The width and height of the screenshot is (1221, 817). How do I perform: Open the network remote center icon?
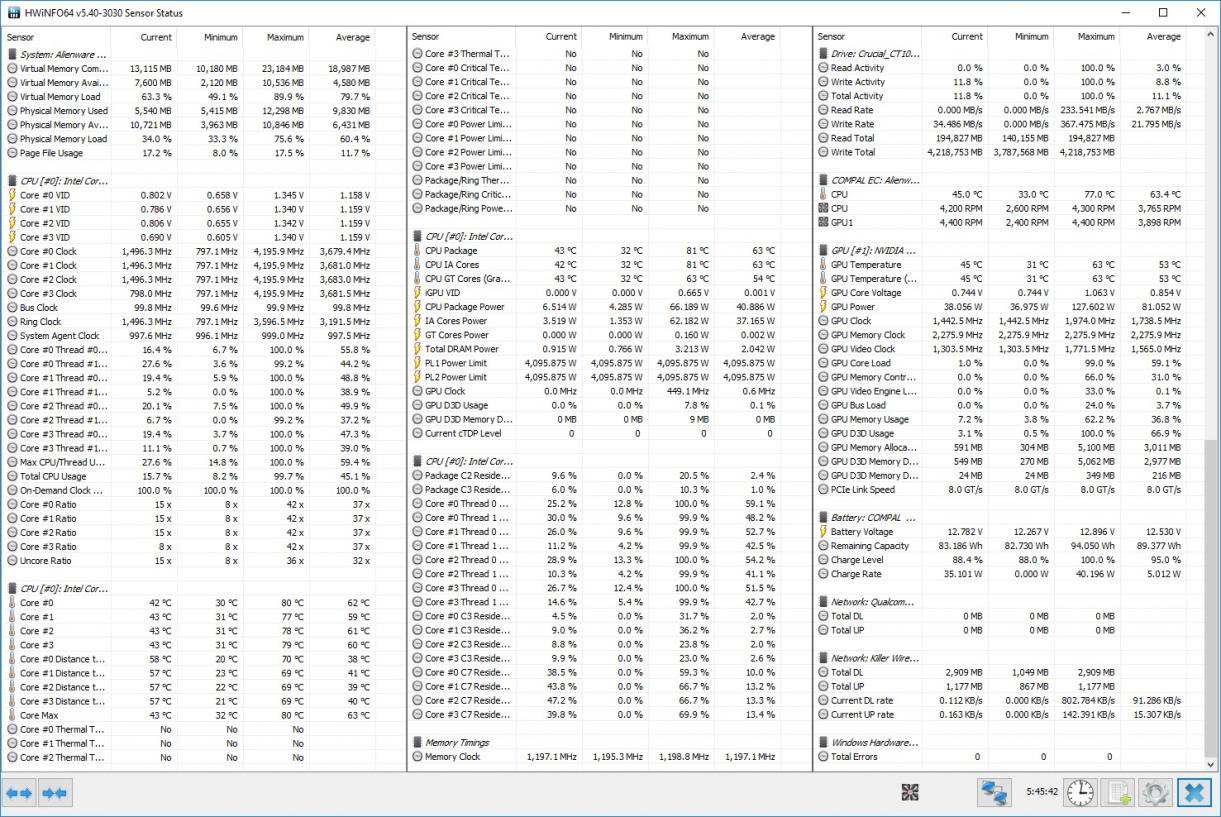click(994, 793)
